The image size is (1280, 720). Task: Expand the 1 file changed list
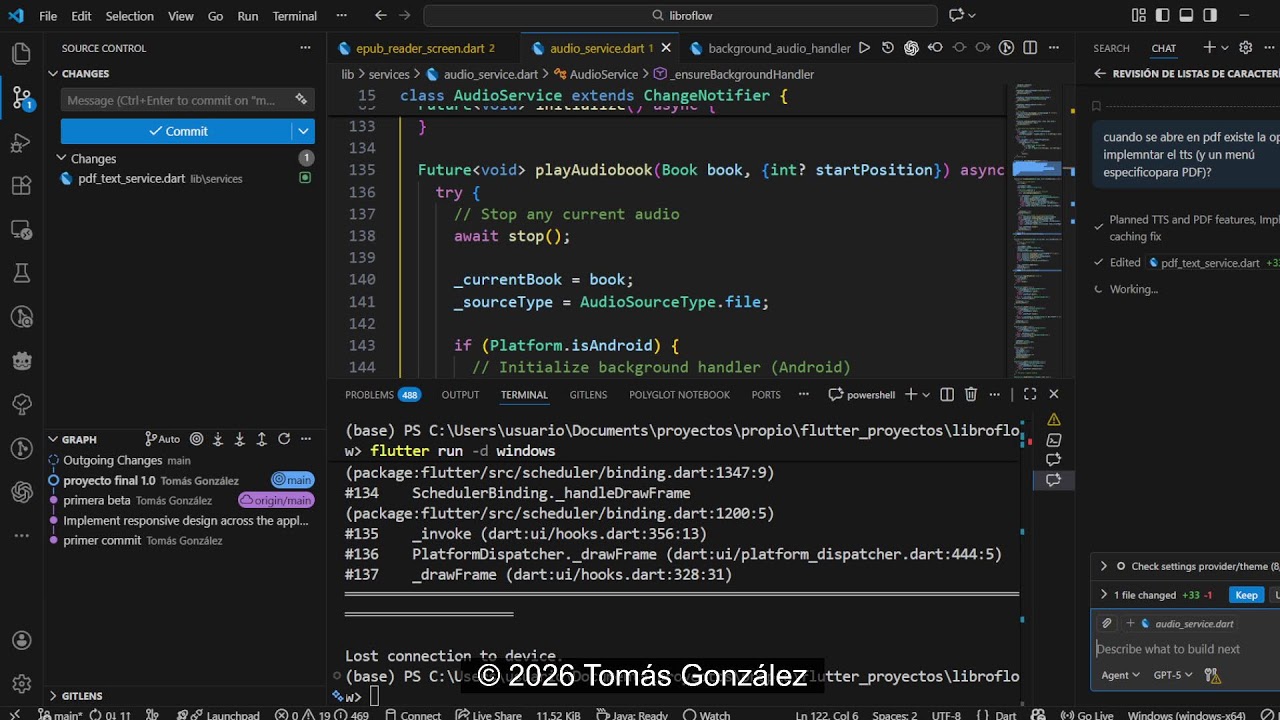click(1104, 595)
